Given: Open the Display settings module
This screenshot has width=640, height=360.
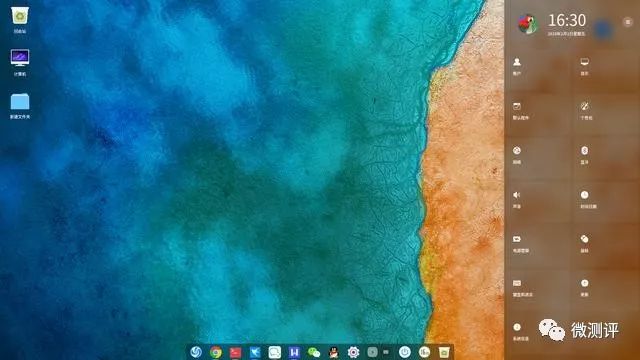Looking at the screenshot, I should tap(584, 66).
